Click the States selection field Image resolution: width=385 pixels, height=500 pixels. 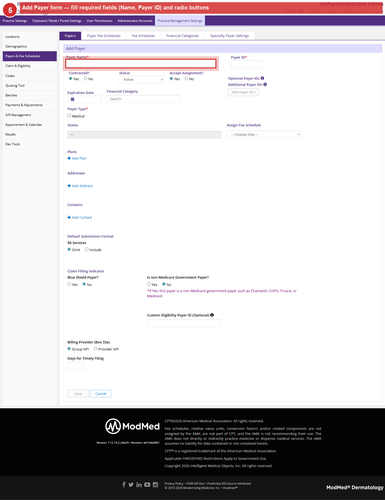click(x=144, y=135)
